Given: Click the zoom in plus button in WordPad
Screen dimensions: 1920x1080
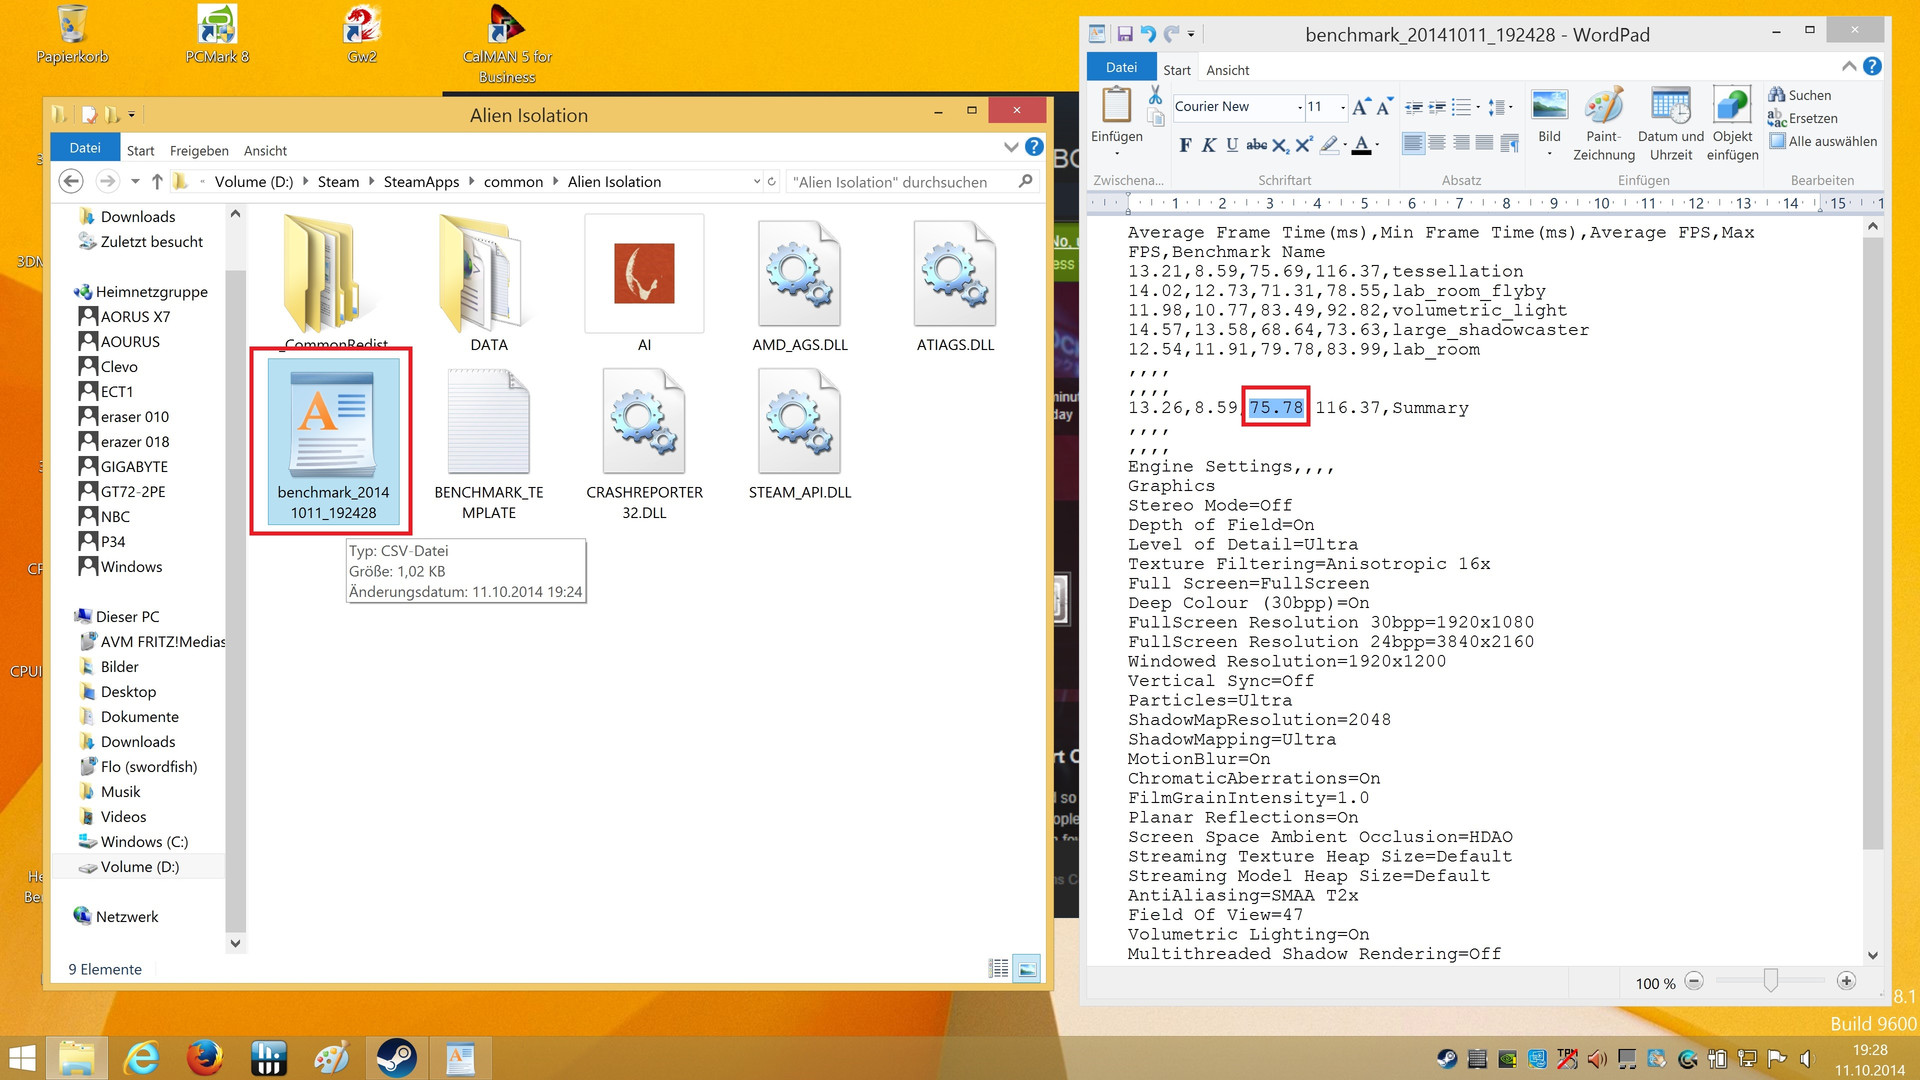Looking at the screenshot, I should (x=1846, y=981).
